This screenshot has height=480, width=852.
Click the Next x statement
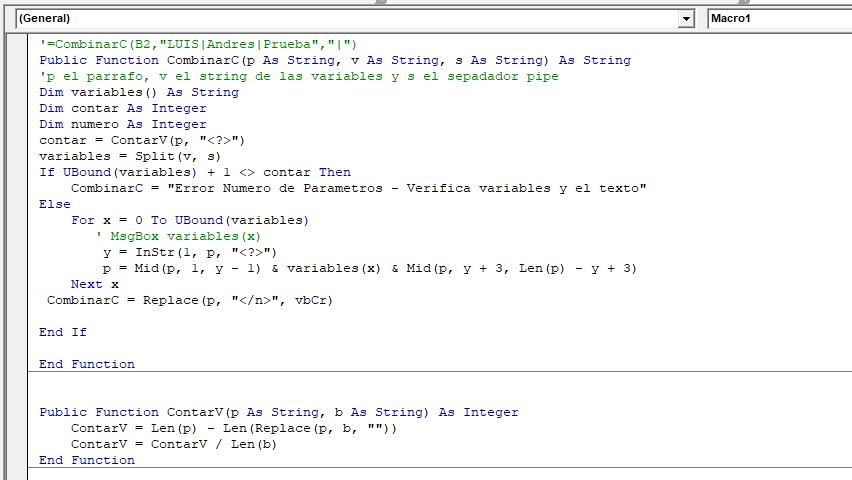coord(95,284)
